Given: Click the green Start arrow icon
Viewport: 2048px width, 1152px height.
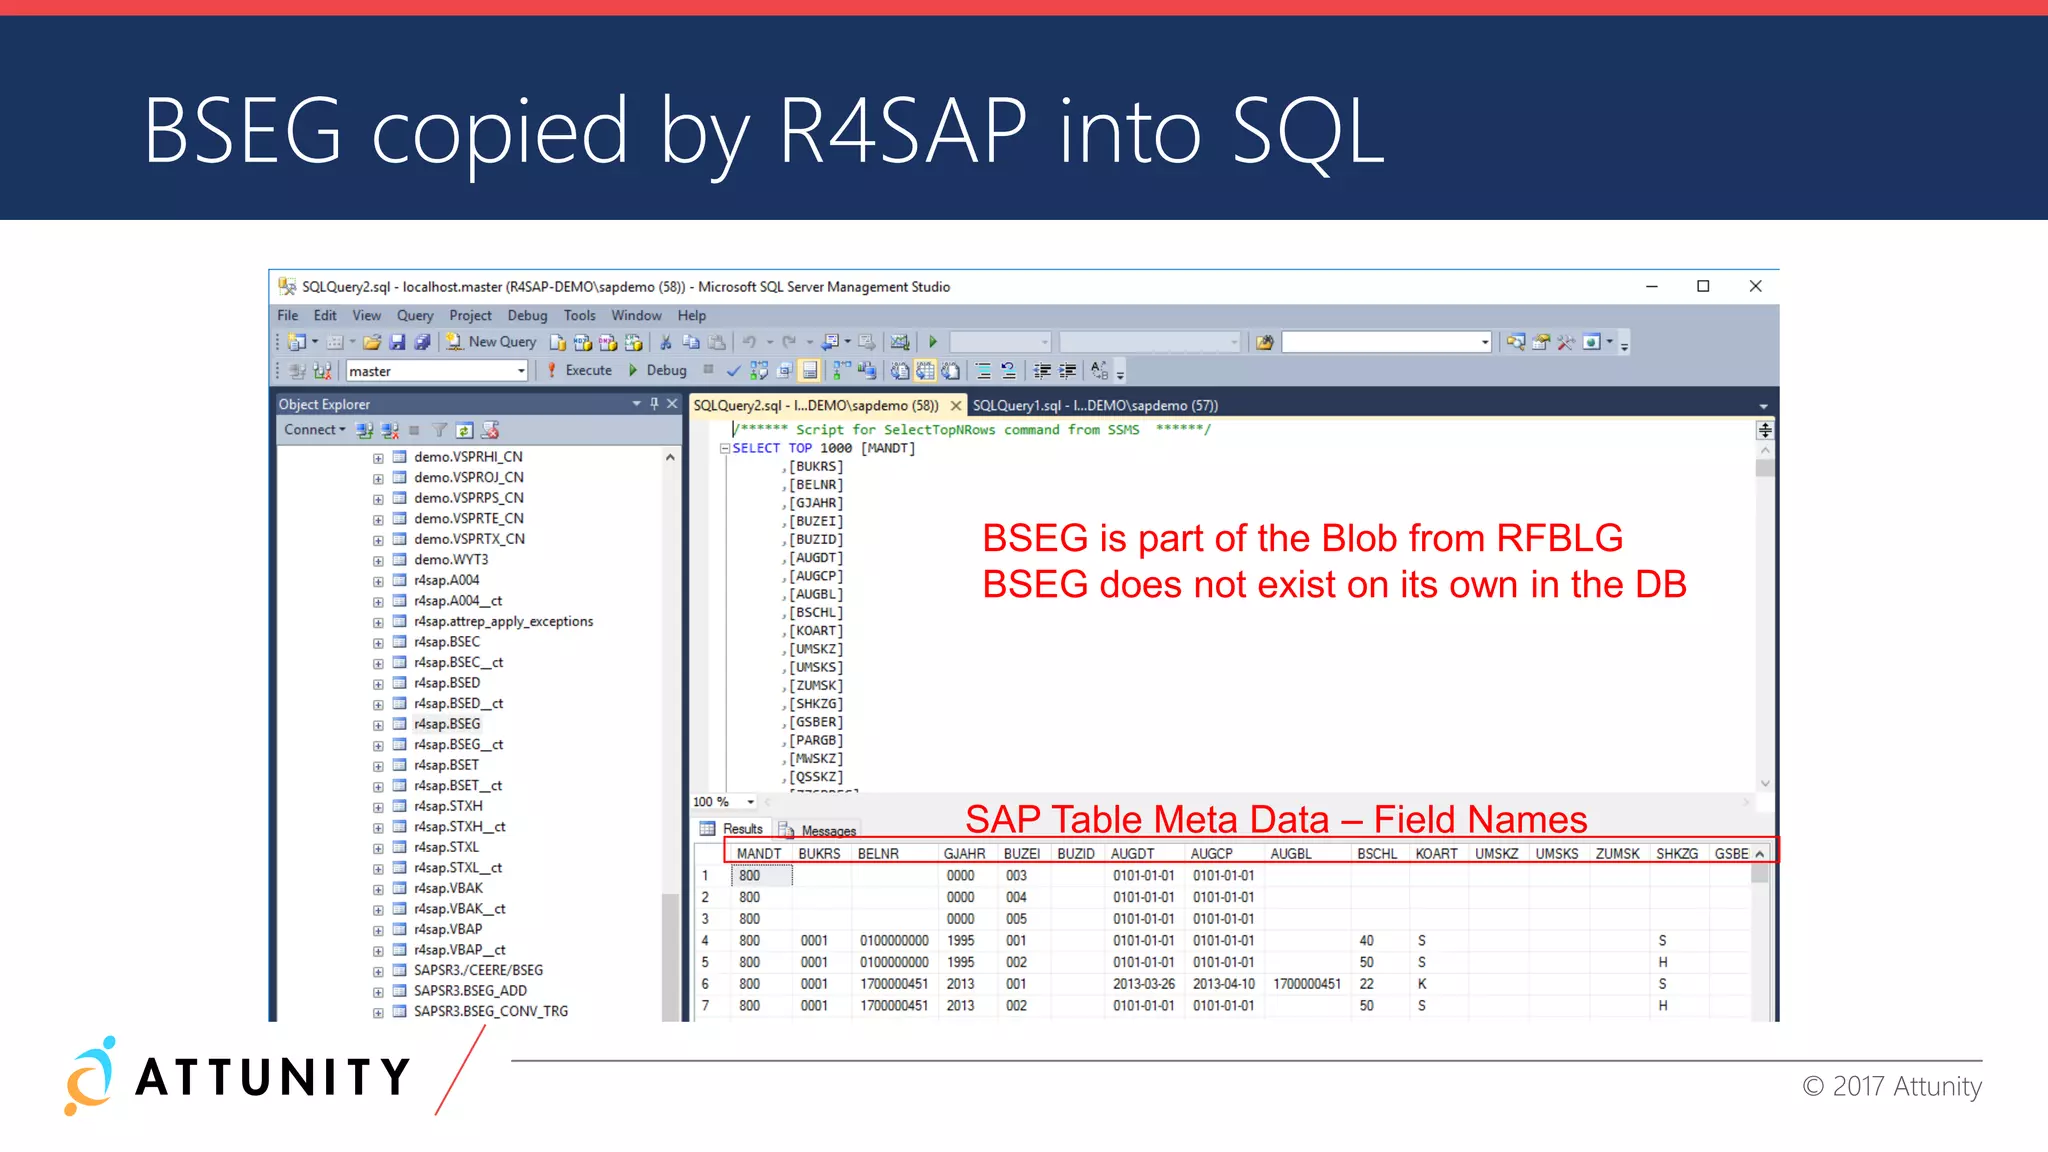Looking at the screenshot, I should point(933,342).
